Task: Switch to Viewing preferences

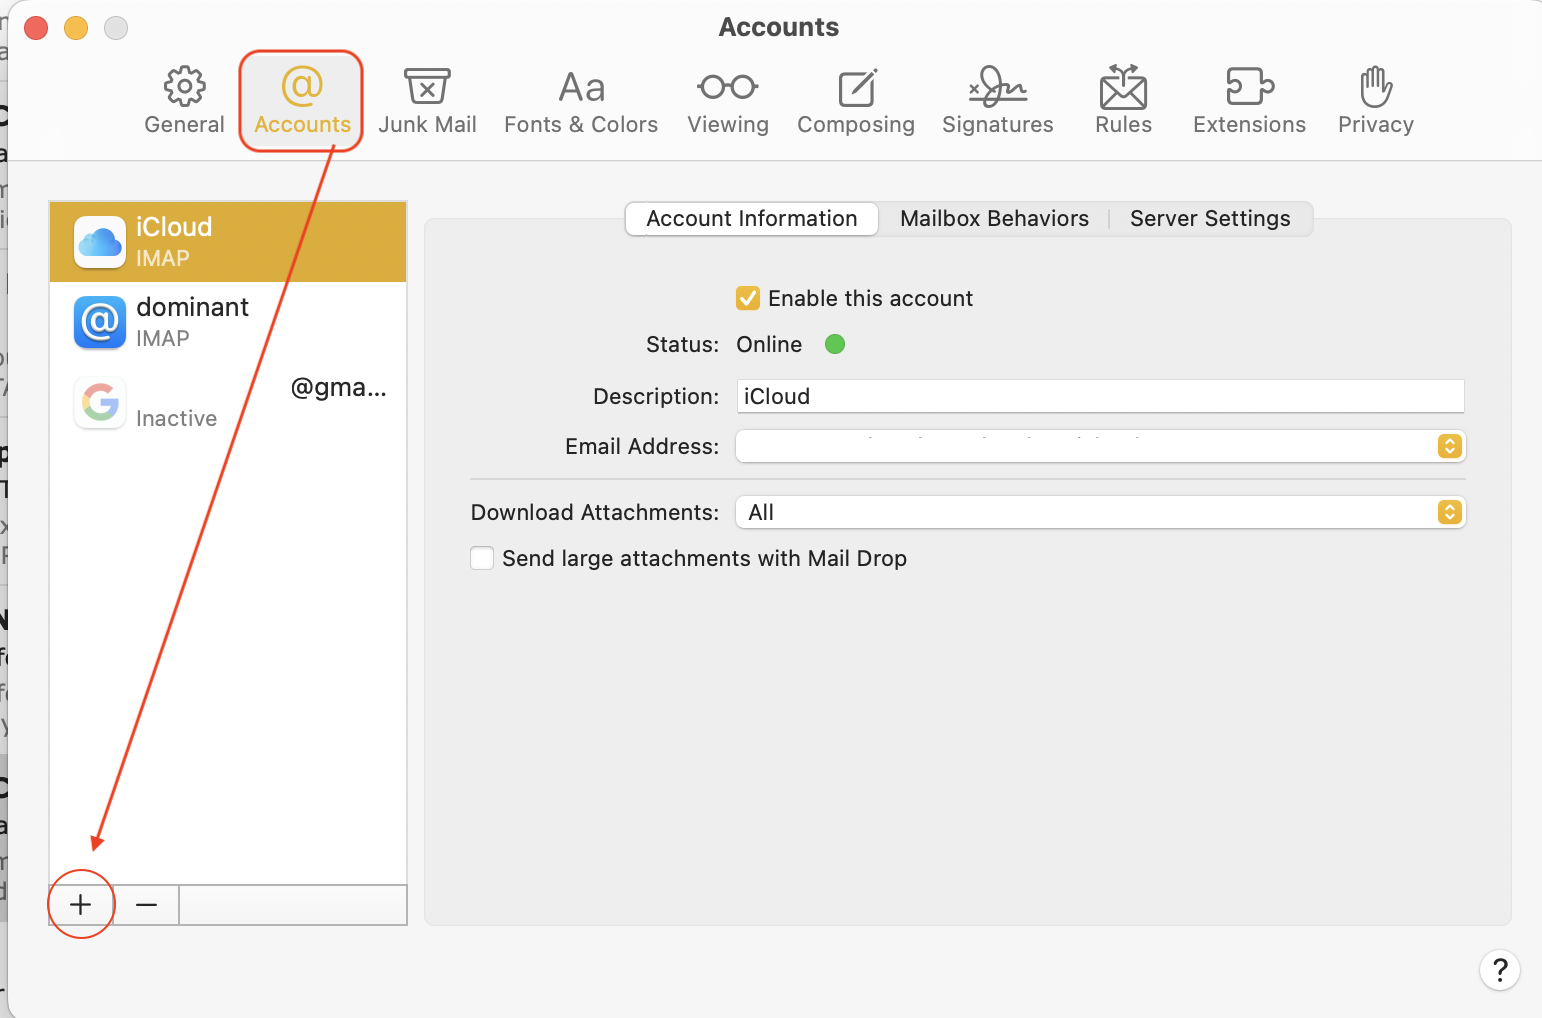Action: (728, 100)
